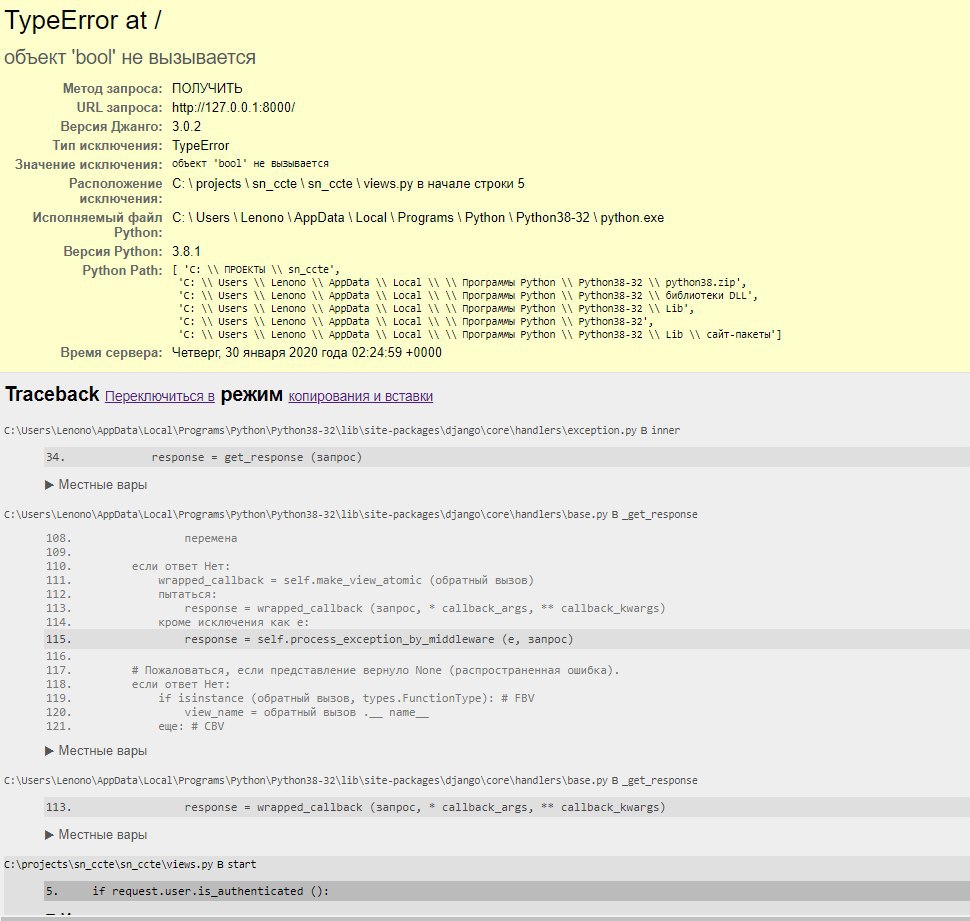Click the label "URL запроса:"
Viewport: 970px width, 921px height.
119,108
